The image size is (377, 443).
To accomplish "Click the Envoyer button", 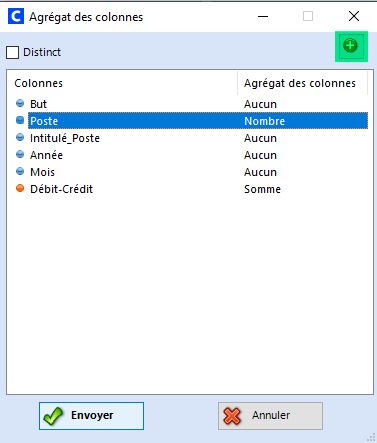I will pos(91,416).
